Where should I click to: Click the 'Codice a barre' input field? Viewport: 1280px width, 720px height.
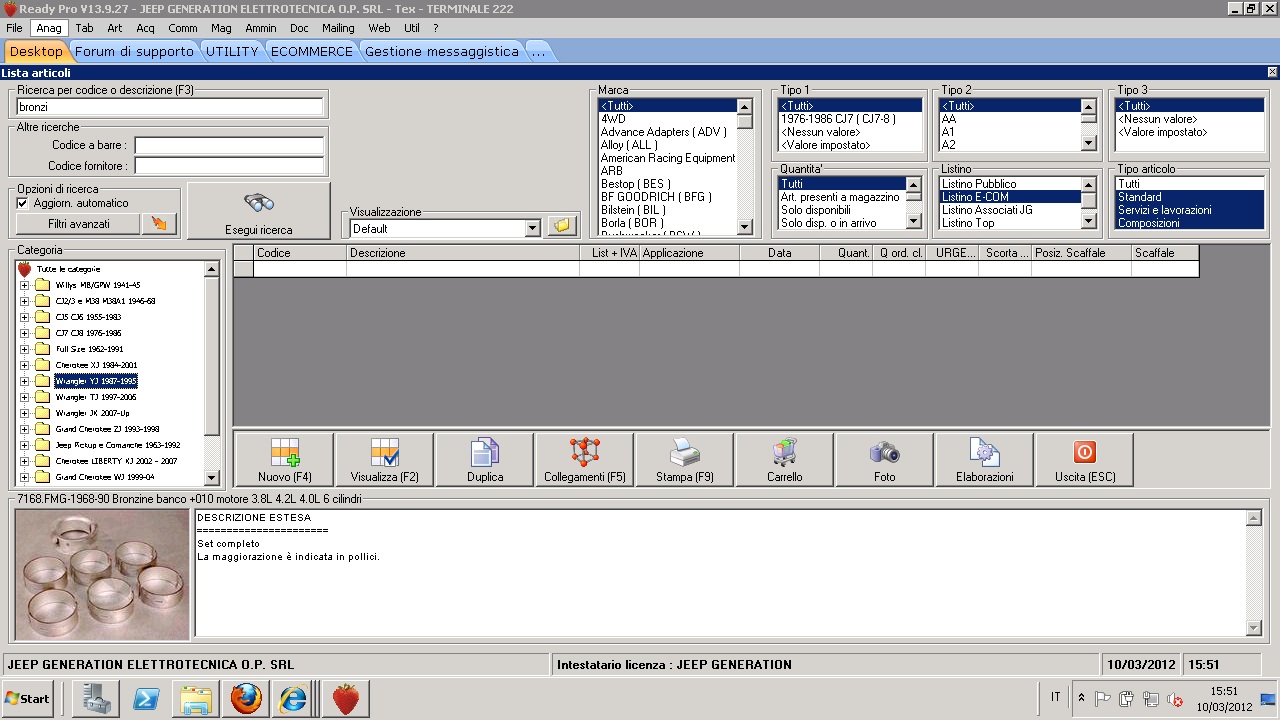tap(229, 146)
